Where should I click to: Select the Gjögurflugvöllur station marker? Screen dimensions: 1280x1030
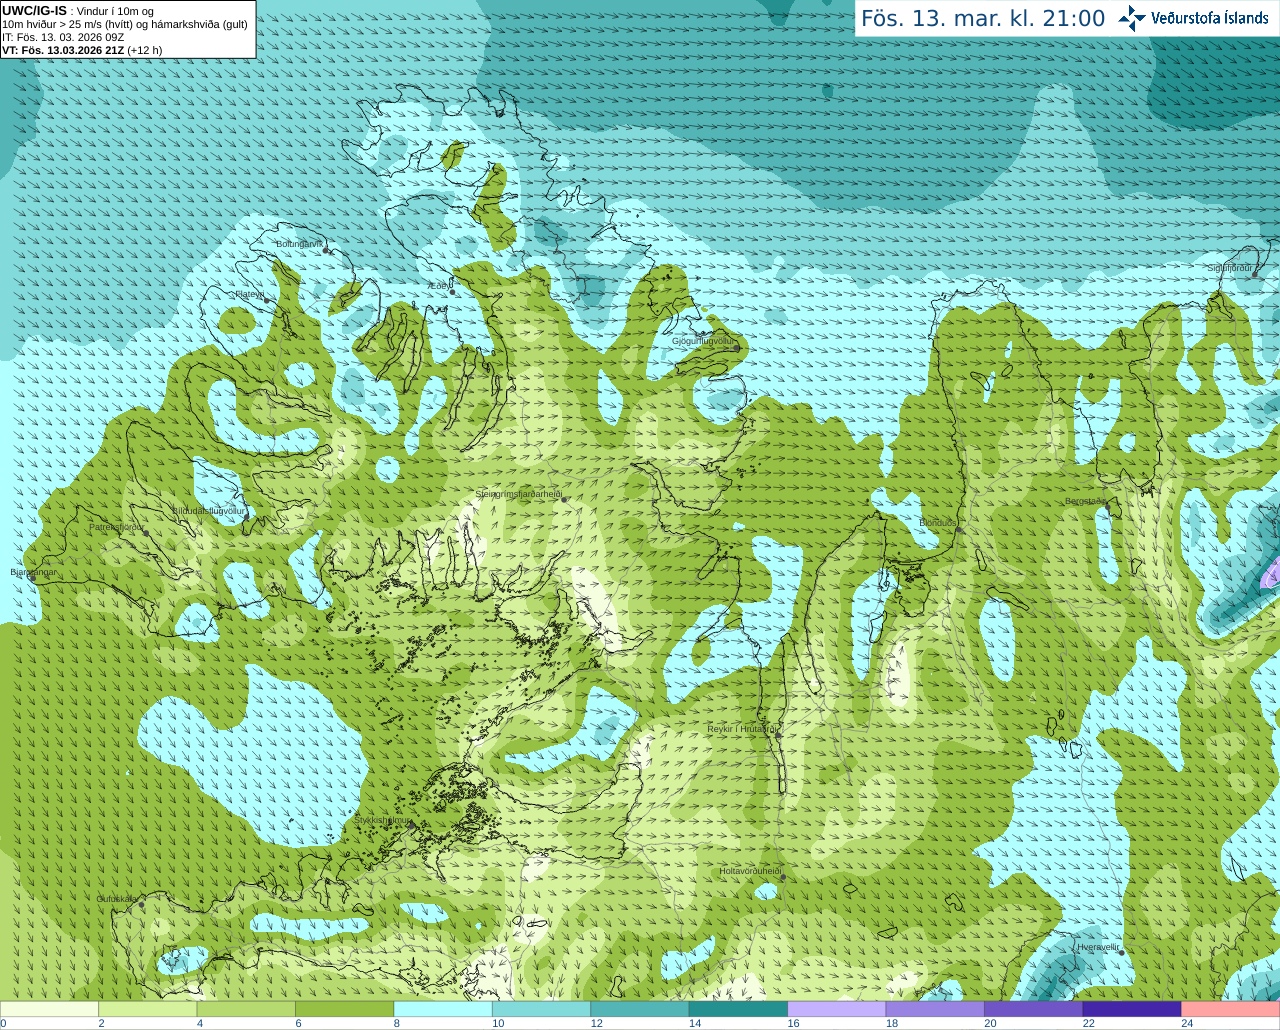pos(737,348)
